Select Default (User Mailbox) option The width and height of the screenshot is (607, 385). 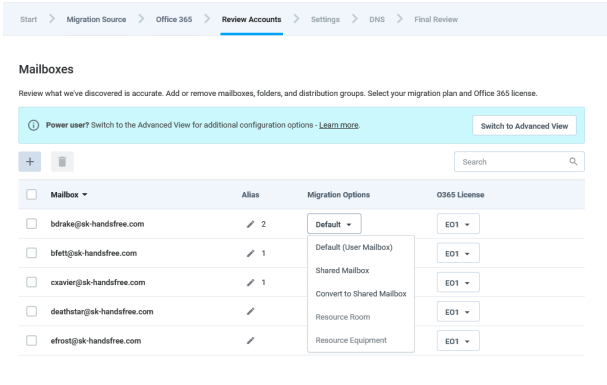(x=354, y=247)
